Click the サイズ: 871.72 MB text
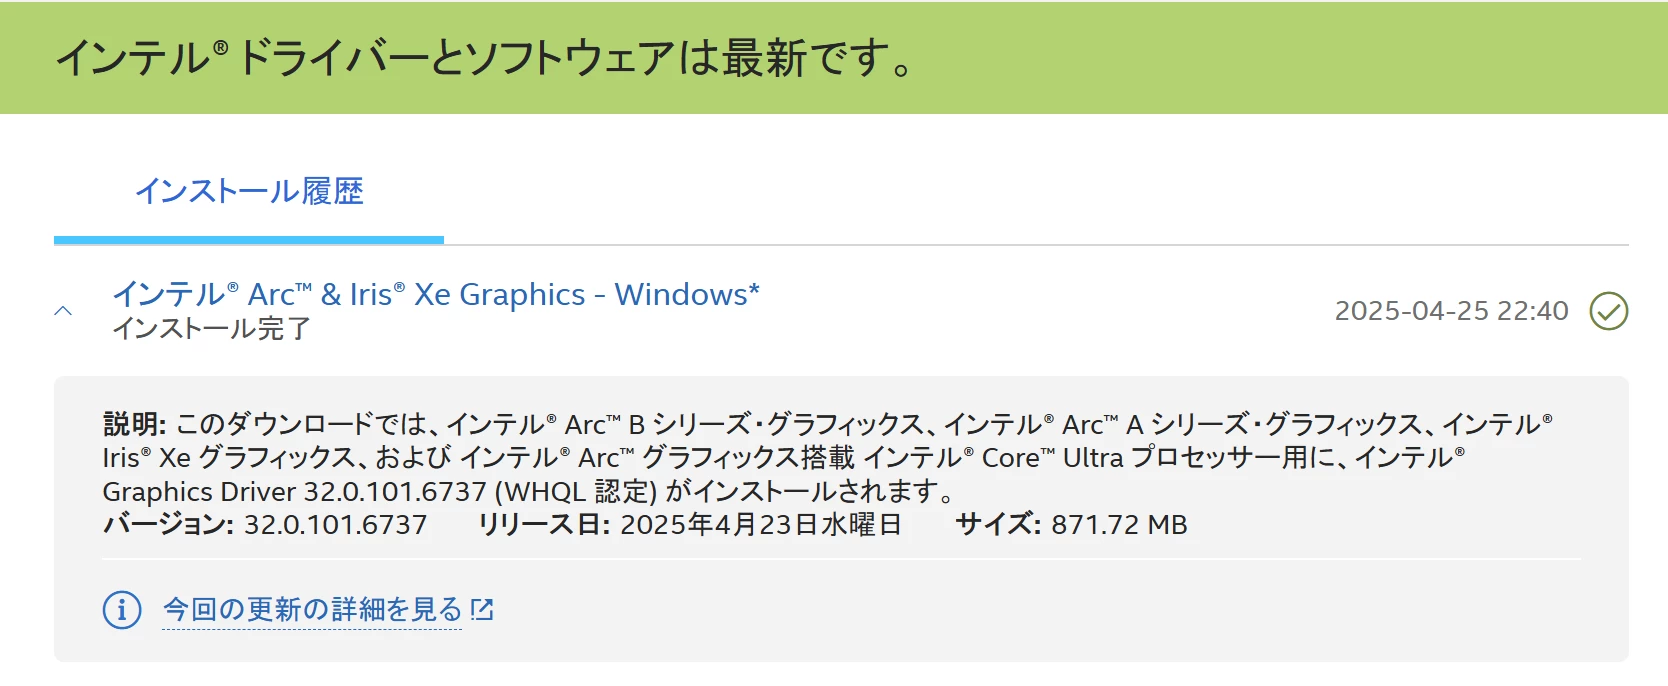Screen dimensions: 1668x686 point(1071,525)
